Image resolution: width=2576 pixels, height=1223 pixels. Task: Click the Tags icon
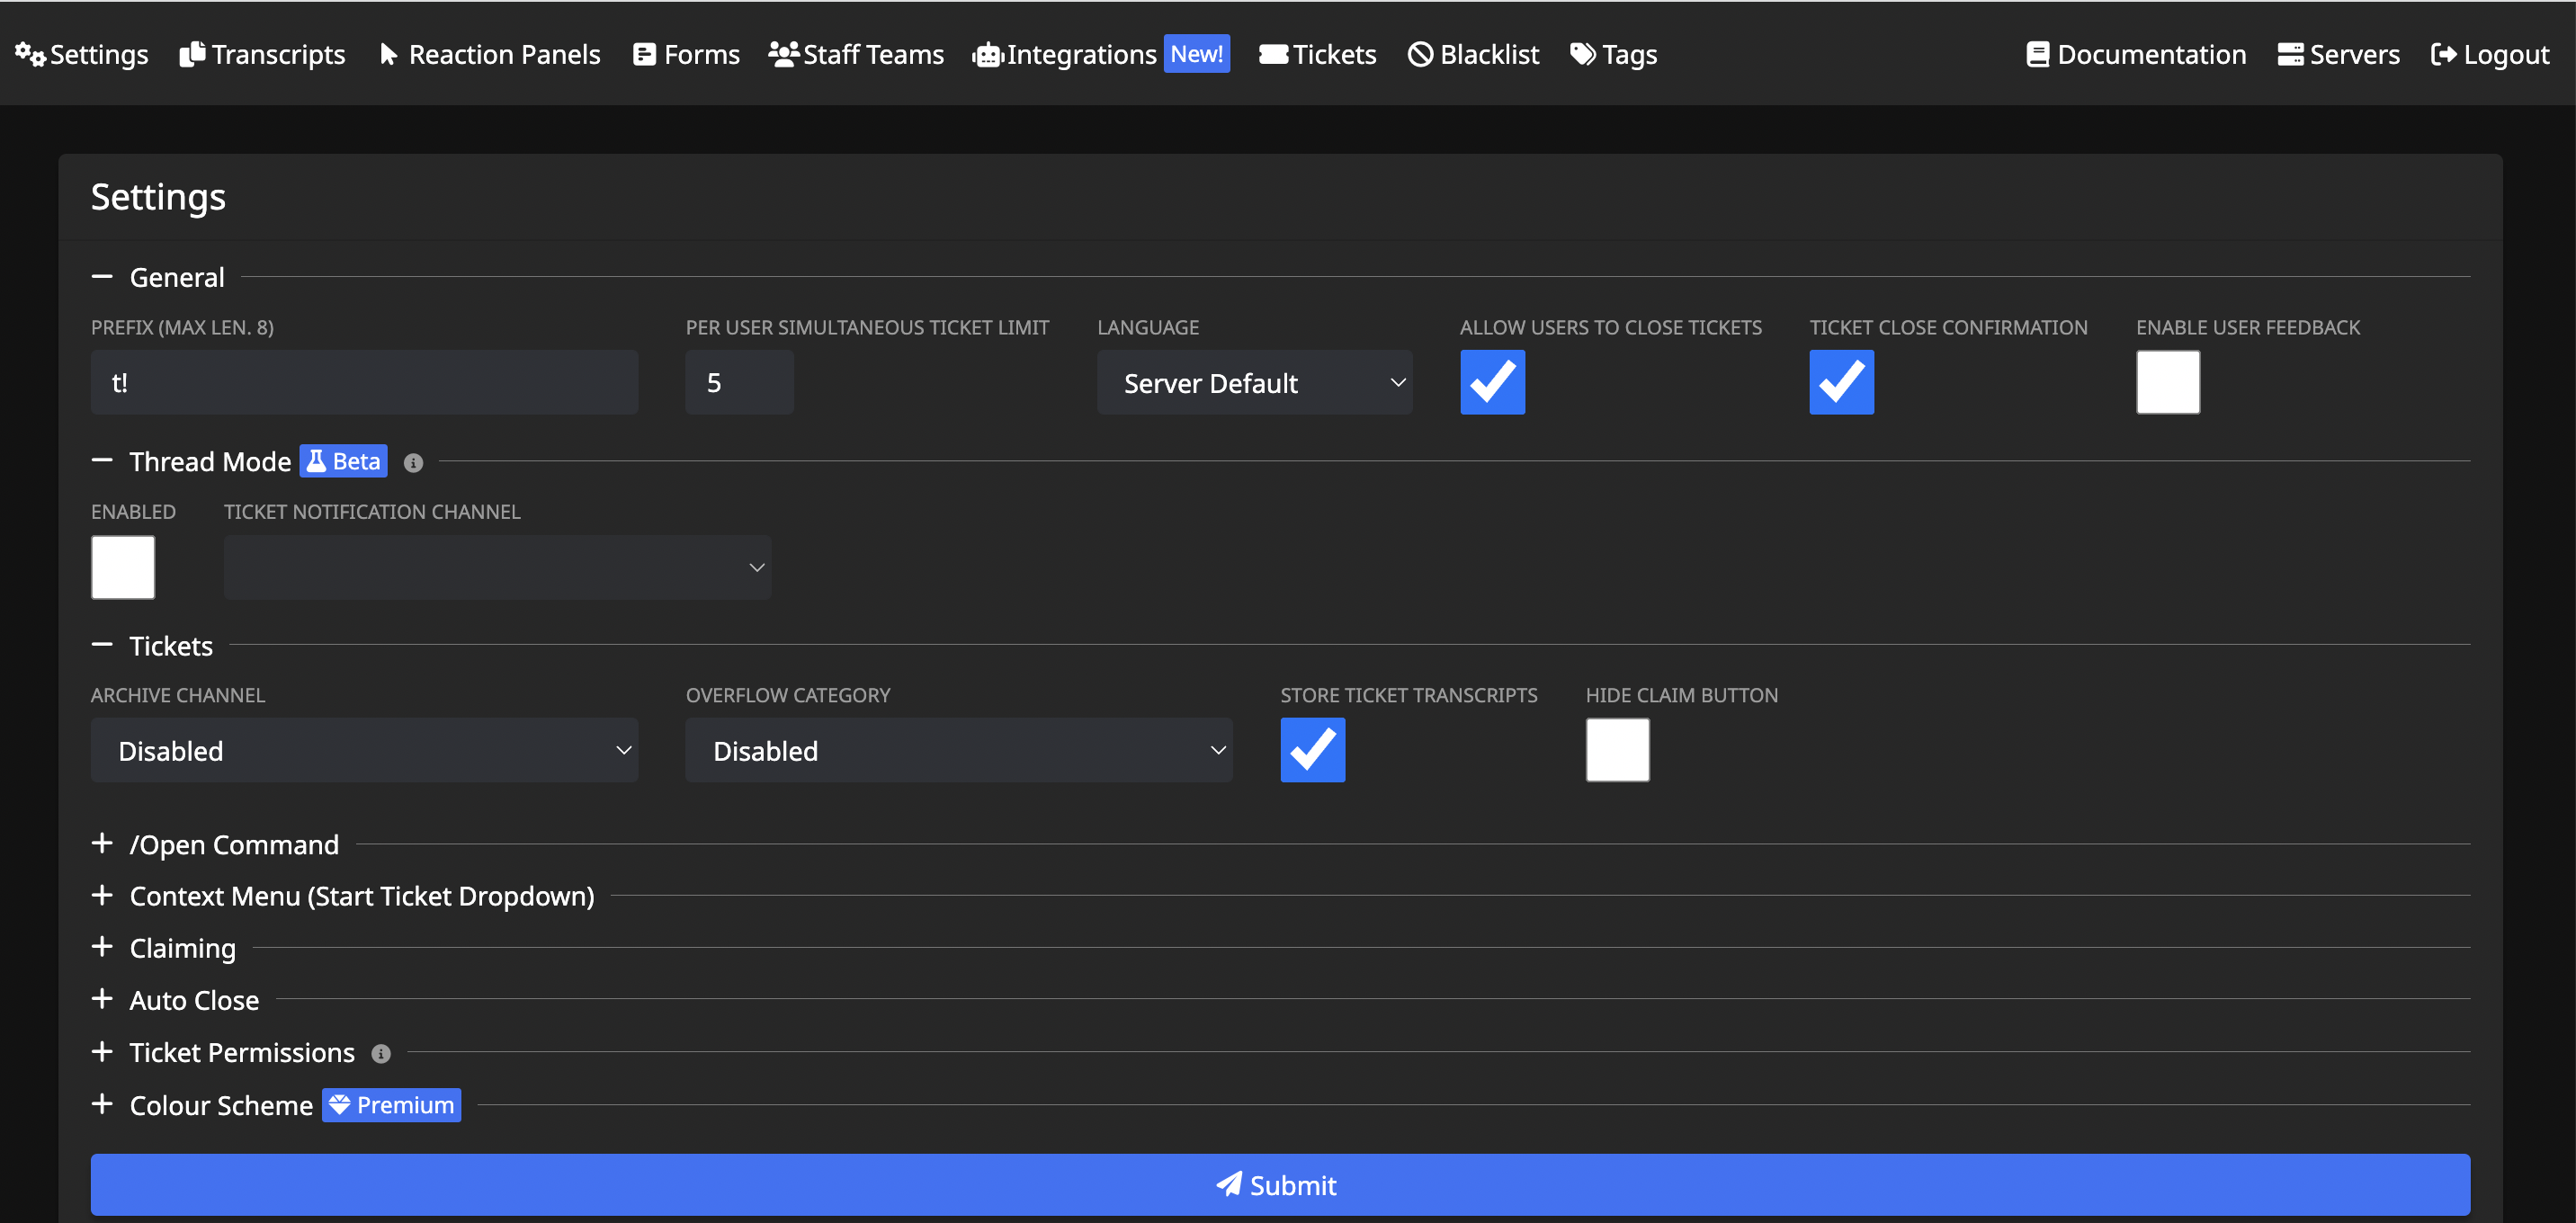pos(1582,53)
